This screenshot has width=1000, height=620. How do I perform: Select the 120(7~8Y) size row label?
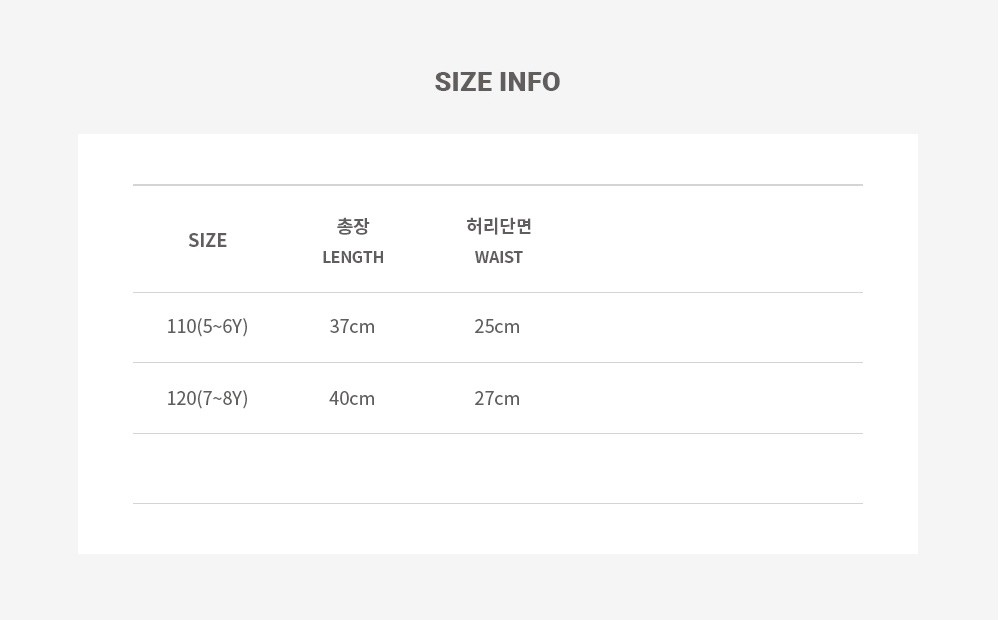coord(207,399)
